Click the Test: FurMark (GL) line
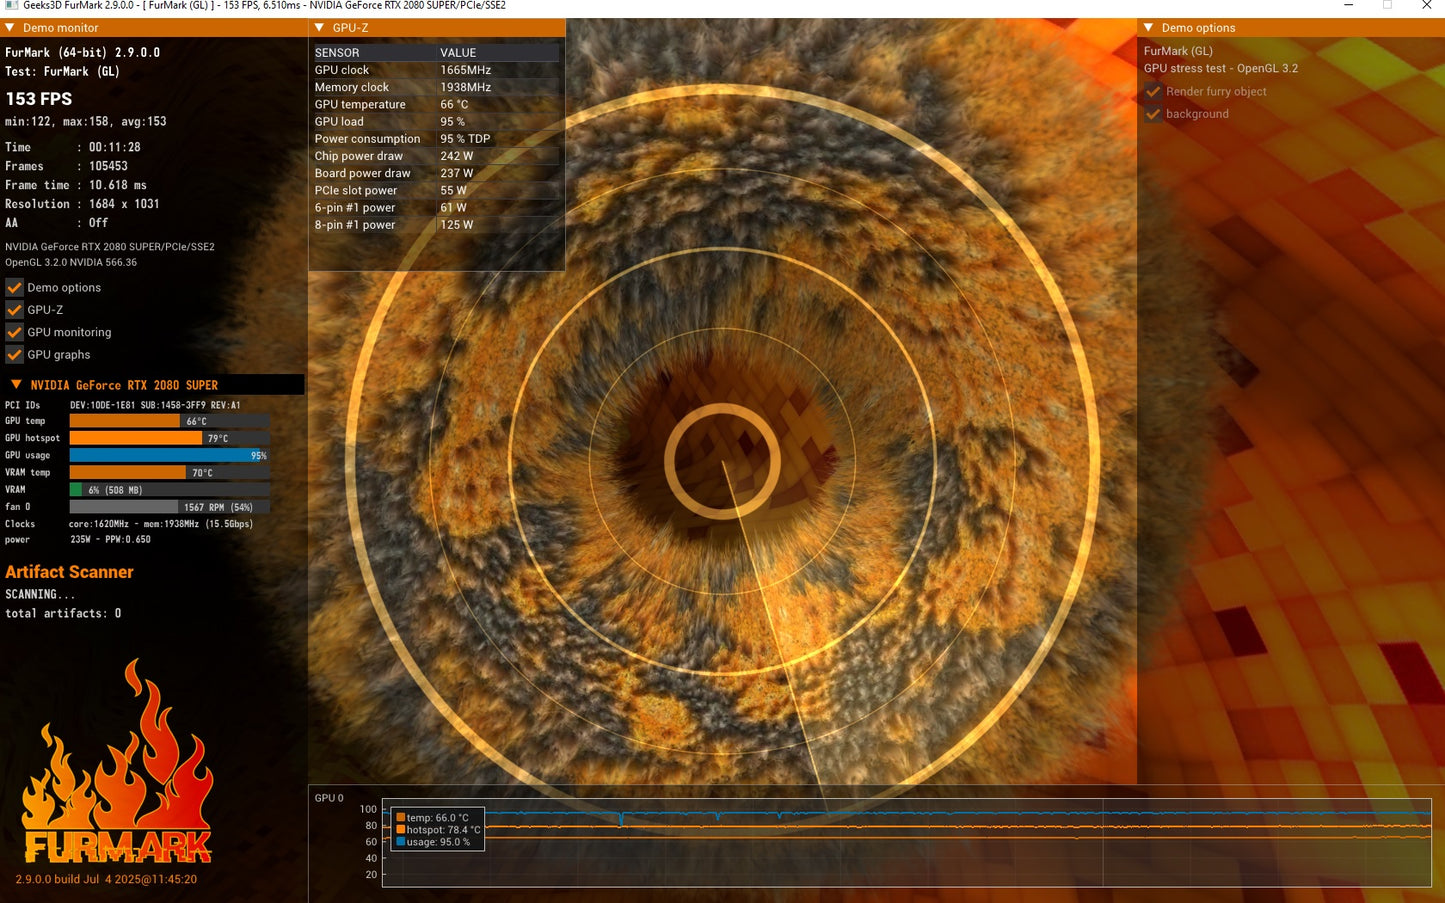 62,72
